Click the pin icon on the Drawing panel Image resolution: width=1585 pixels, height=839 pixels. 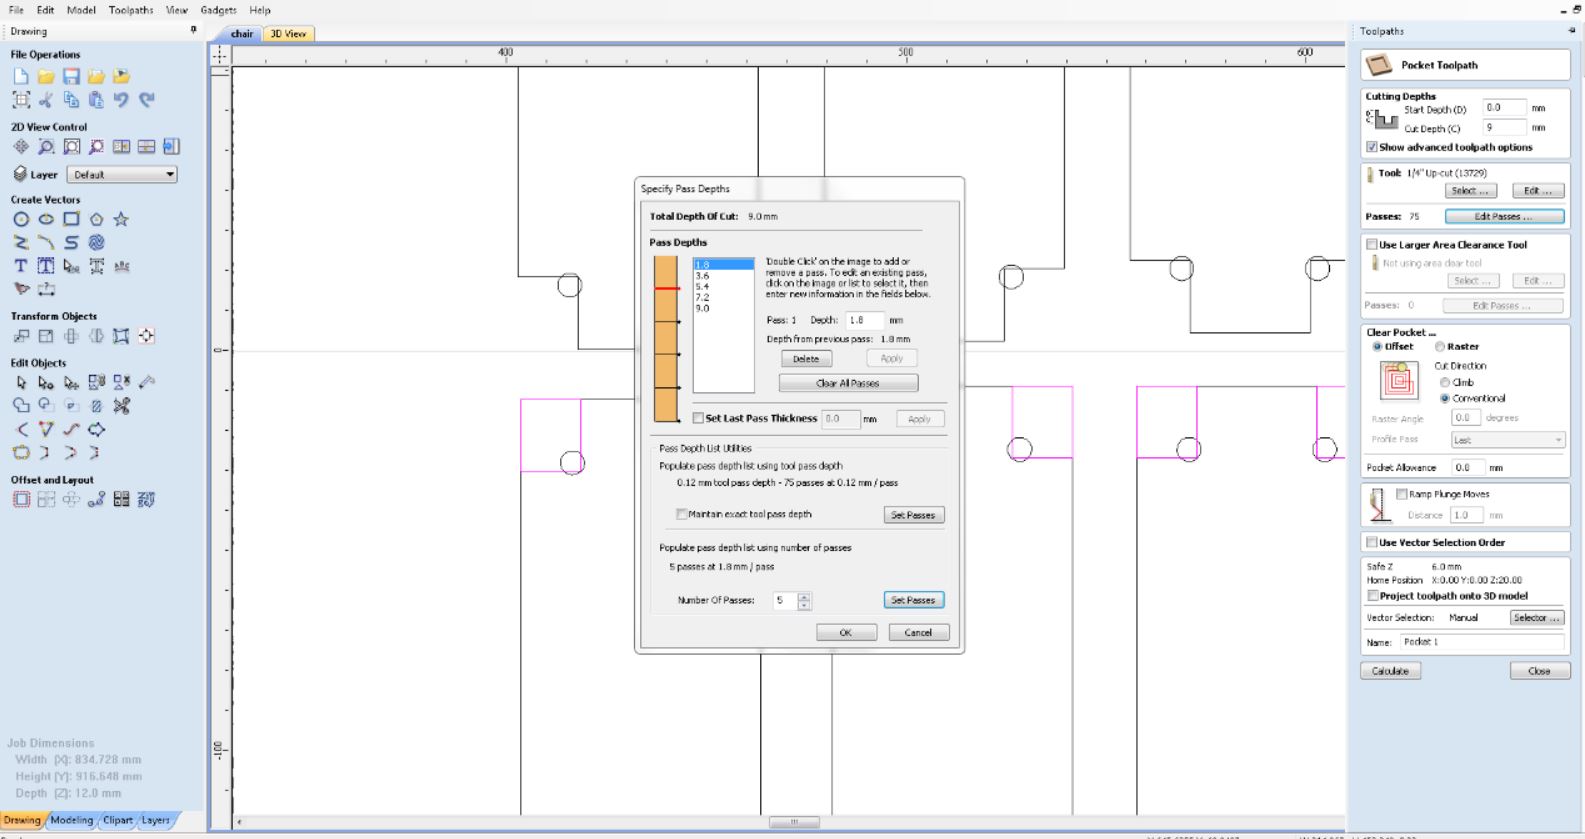point(193,30)
